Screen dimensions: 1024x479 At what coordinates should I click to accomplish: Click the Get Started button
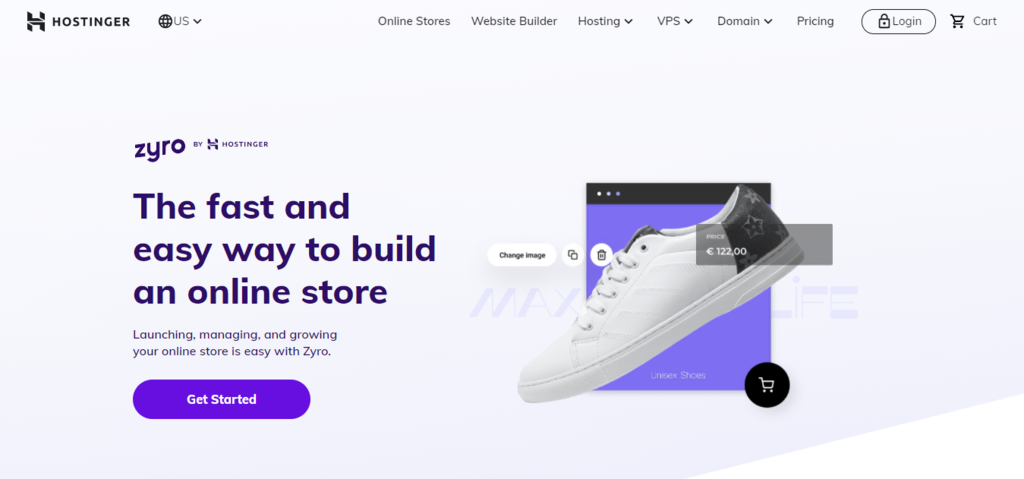(x=221, y=399)
